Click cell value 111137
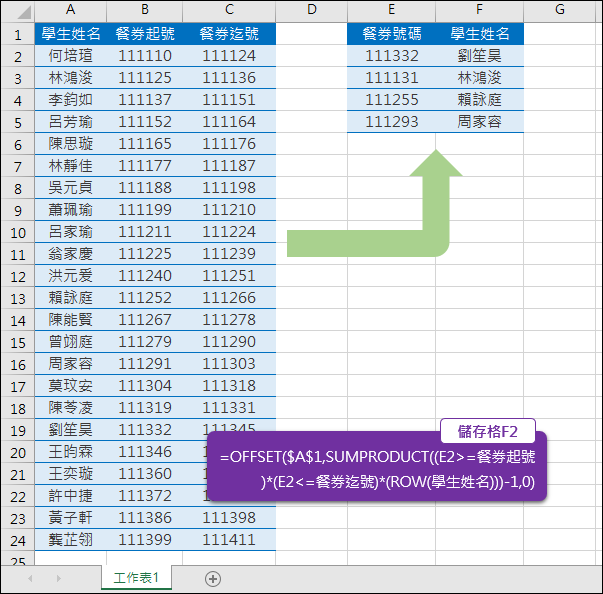Image resolution: width=603 pixels, height=594 pixels. tap(145, 100)
